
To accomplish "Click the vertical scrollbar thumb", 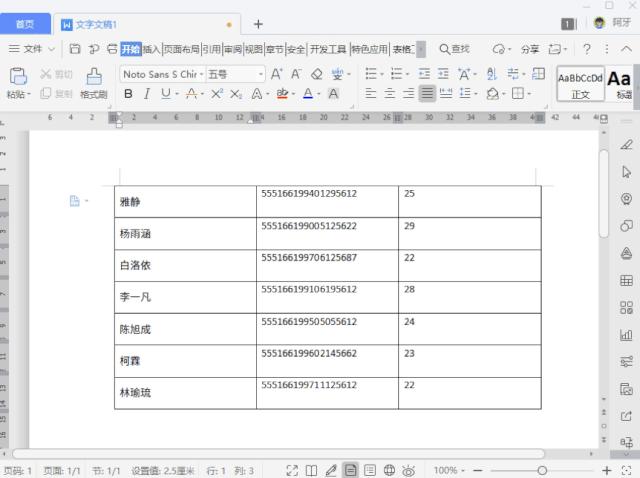I will pos(603,193).
